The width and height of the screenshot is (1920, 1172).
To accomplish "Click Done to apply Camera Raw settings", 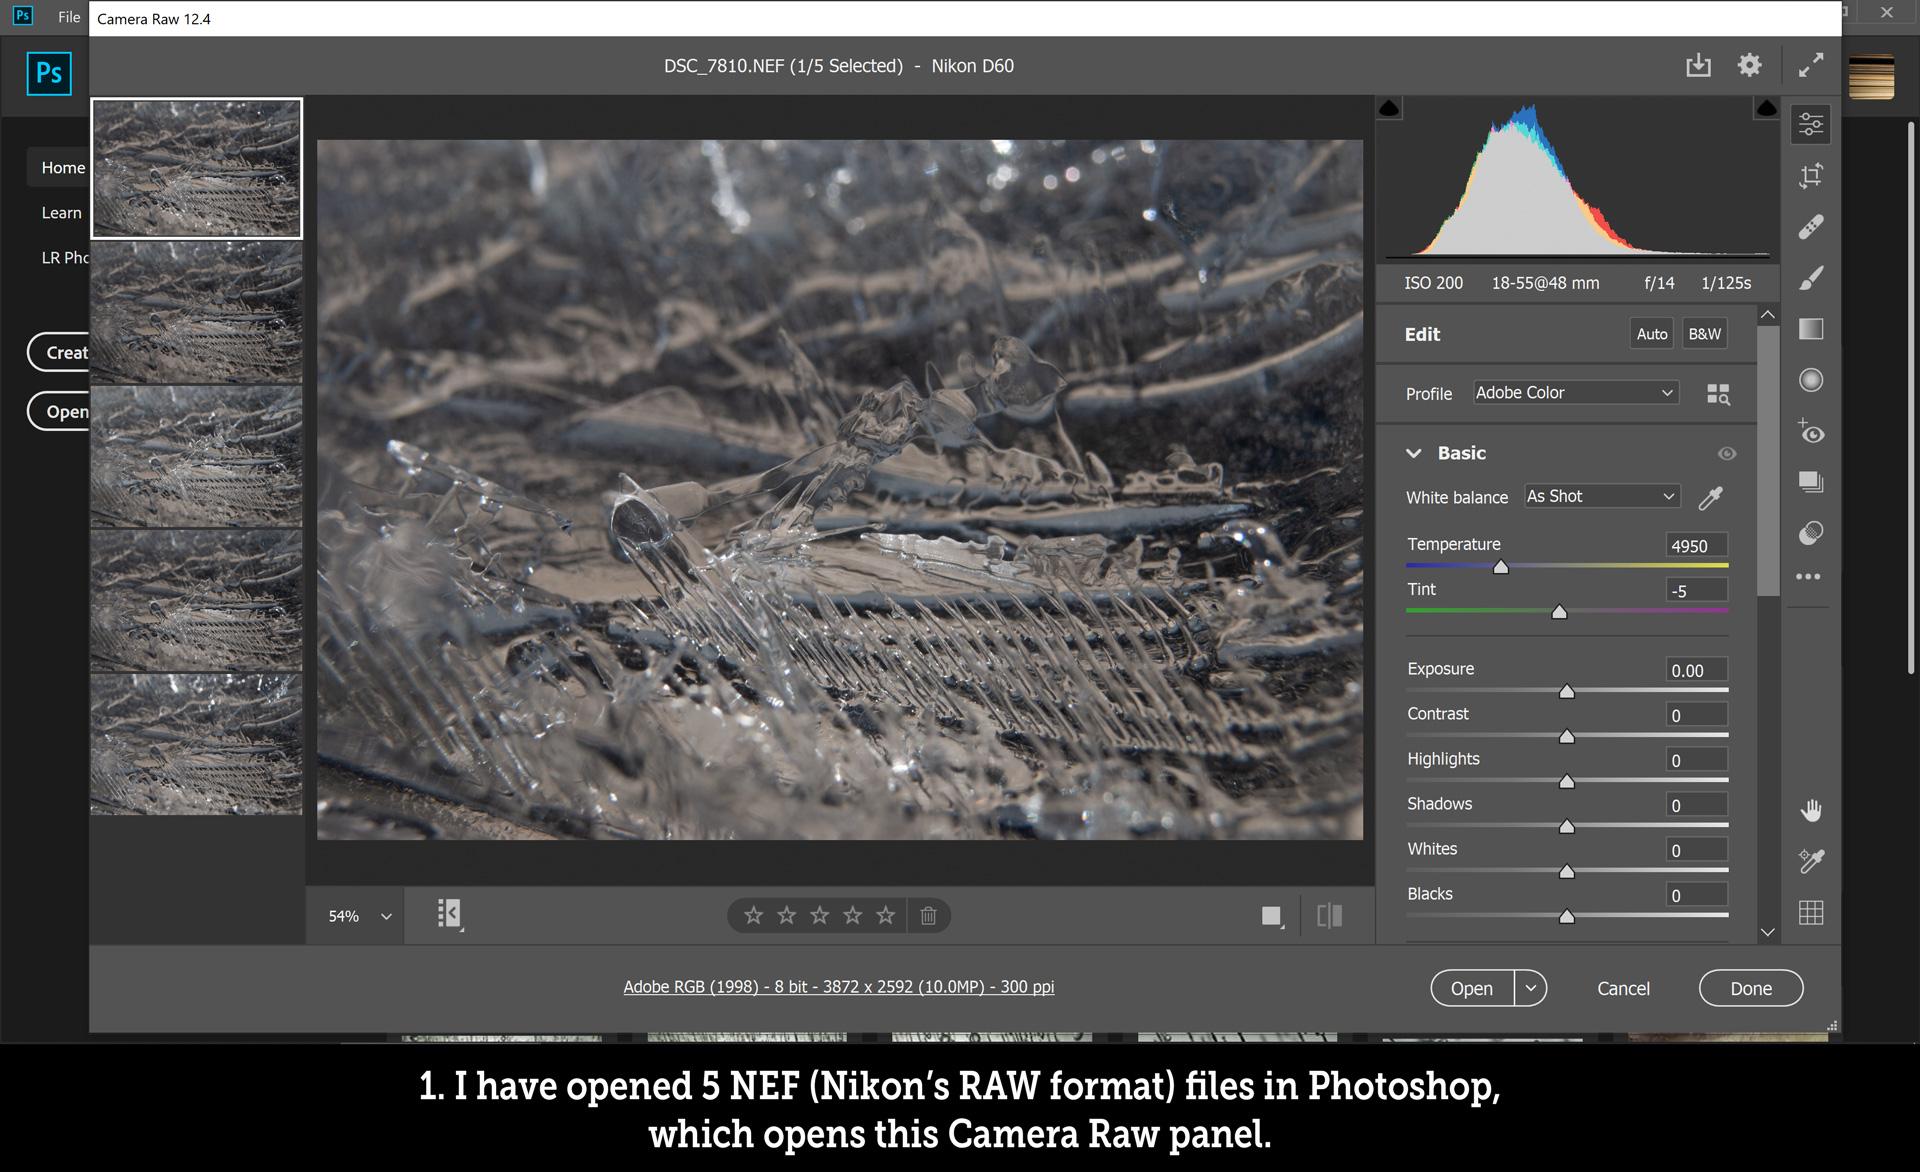I will point(1751,987).
